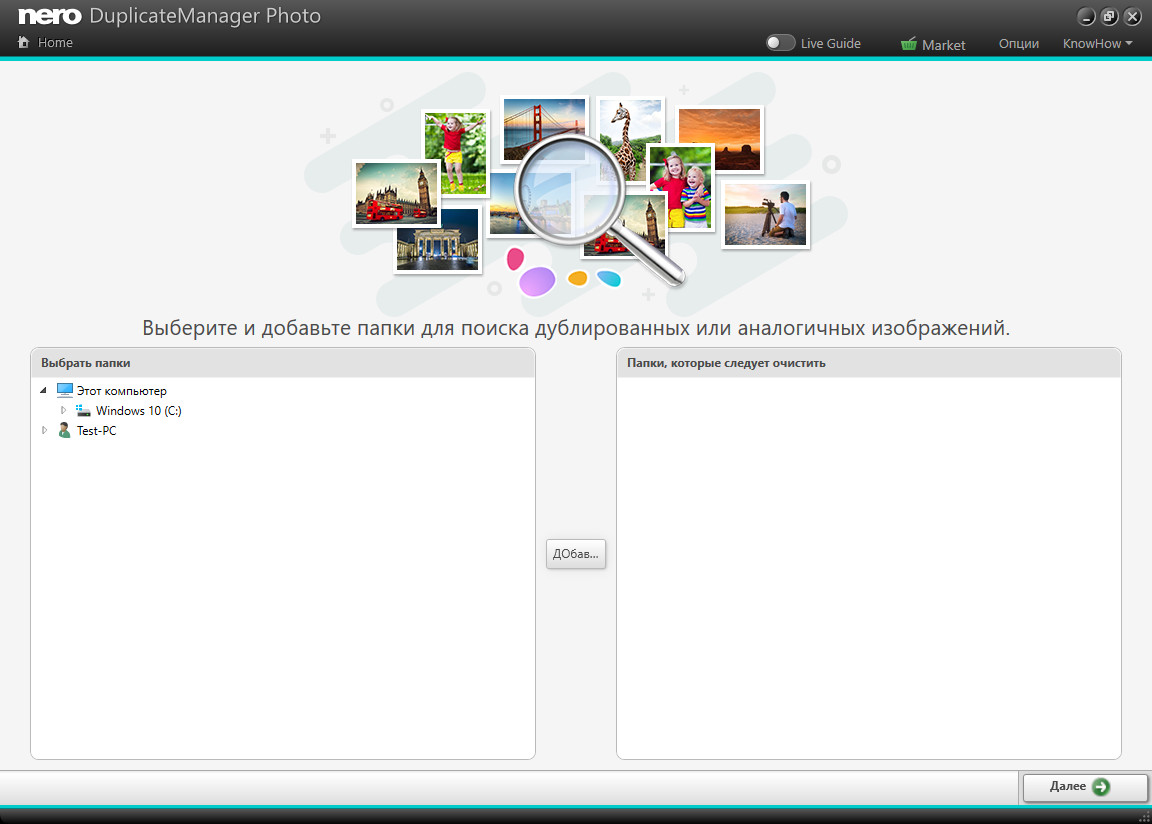This screenshot has height=824, width=1152.
Task: Expand the Test-PC user node
Action: point(43,431)
